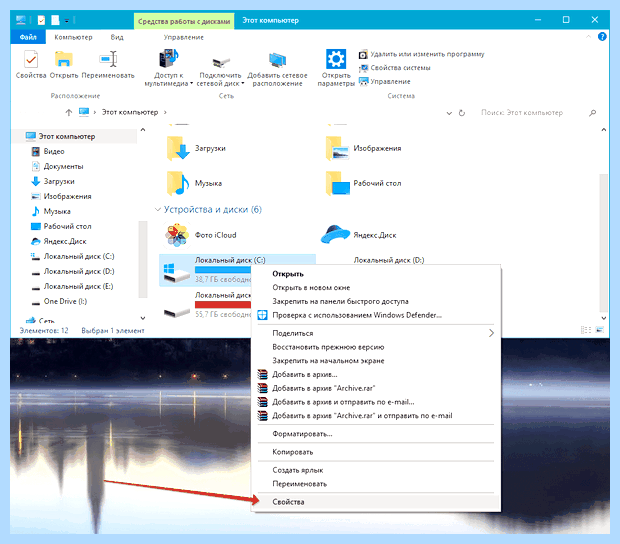Switch to the Вид tab
This screenshot has height=544, width=620.
pos(117,37)
